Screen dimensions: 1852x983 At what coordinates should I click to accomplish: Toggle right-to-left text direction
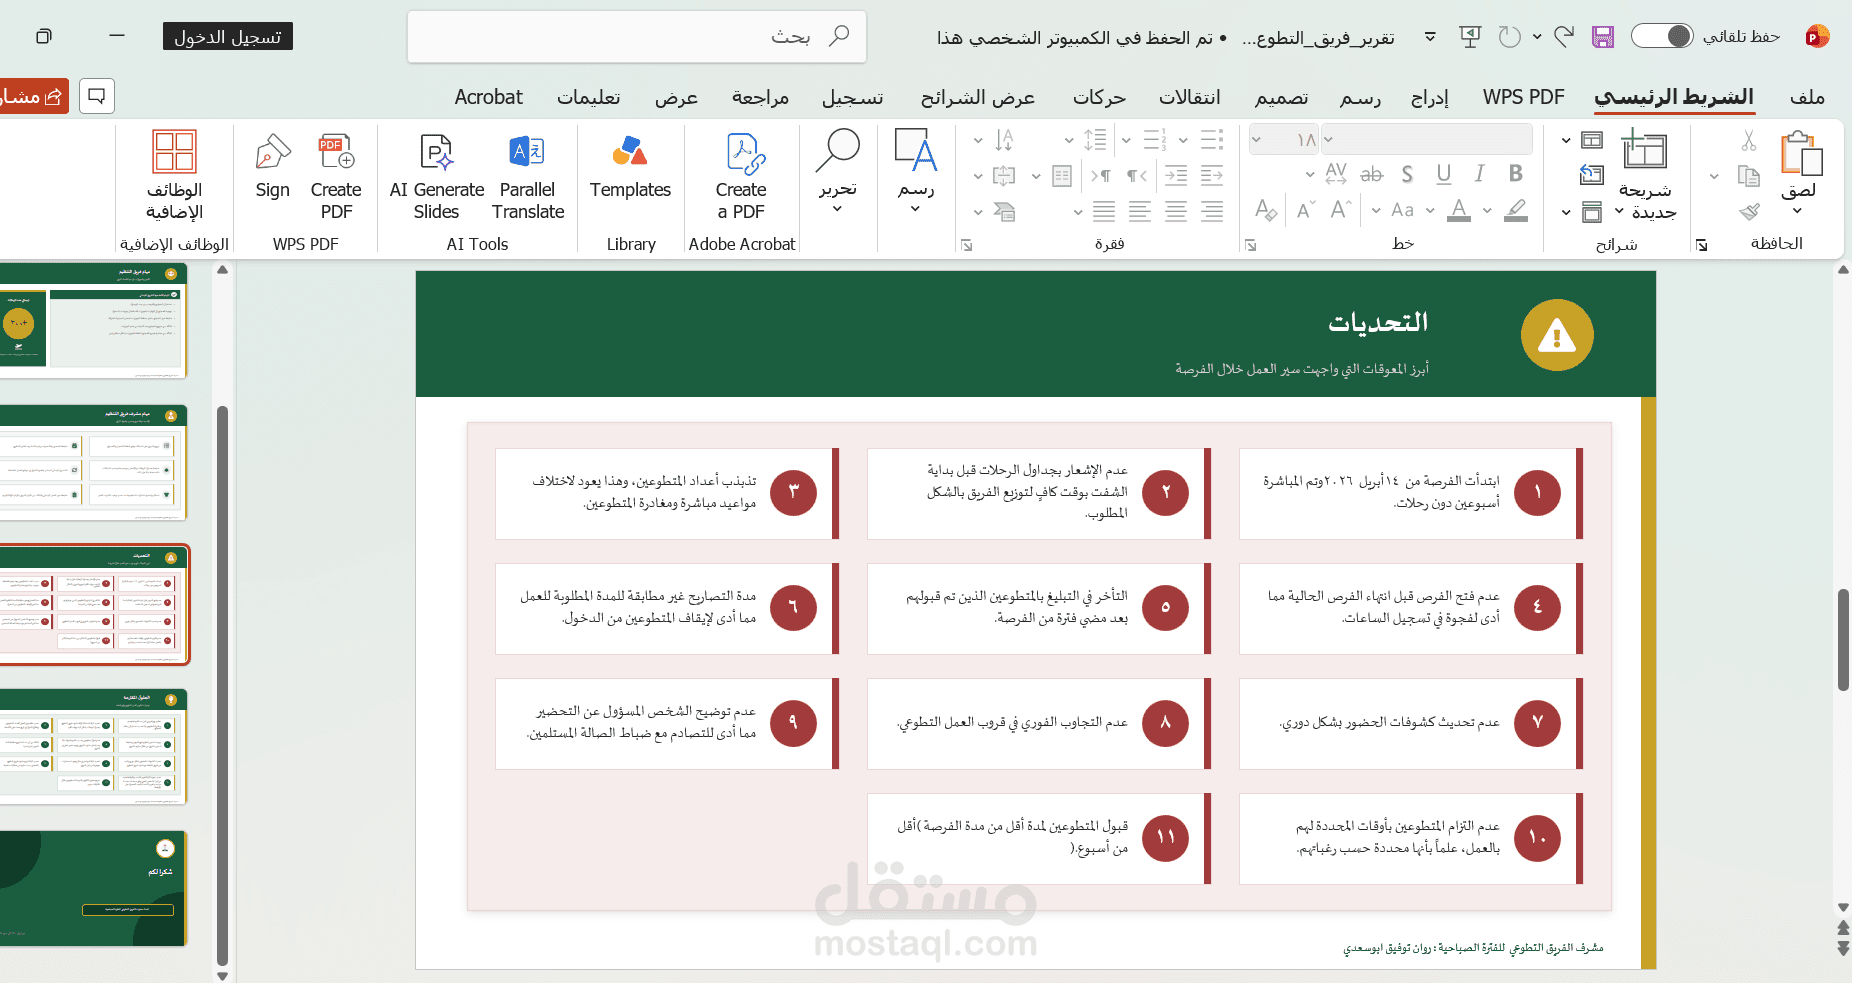(x=1137, y=176)
